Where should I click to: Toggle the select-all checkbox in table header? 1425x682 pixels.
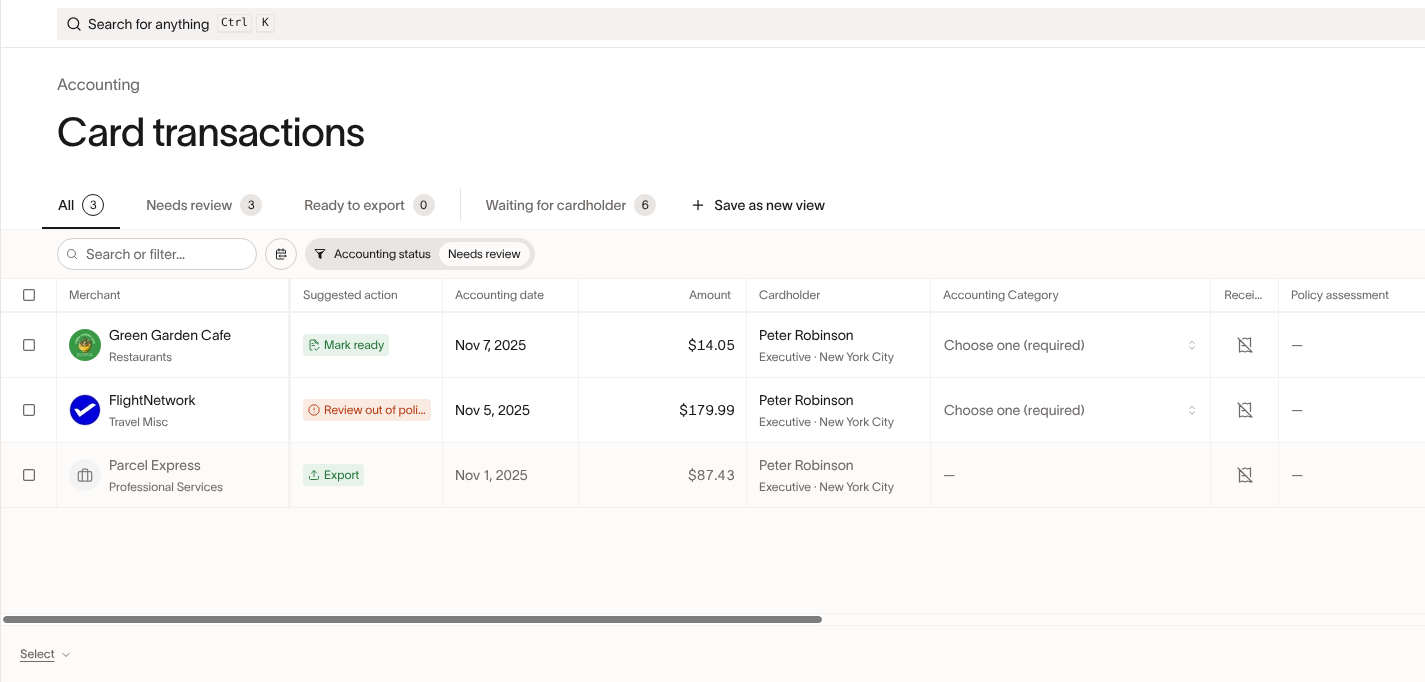[x=29, y=295]
